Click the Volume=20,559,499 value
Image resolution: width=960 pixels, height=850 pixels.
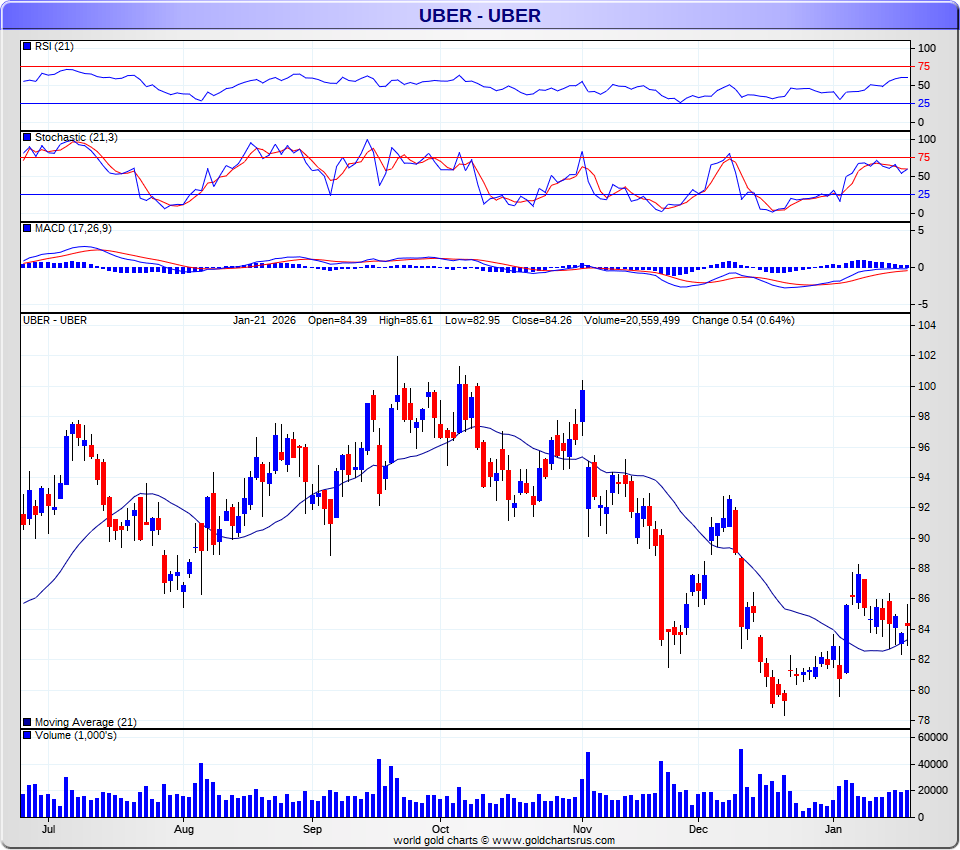tap(632, 320)
